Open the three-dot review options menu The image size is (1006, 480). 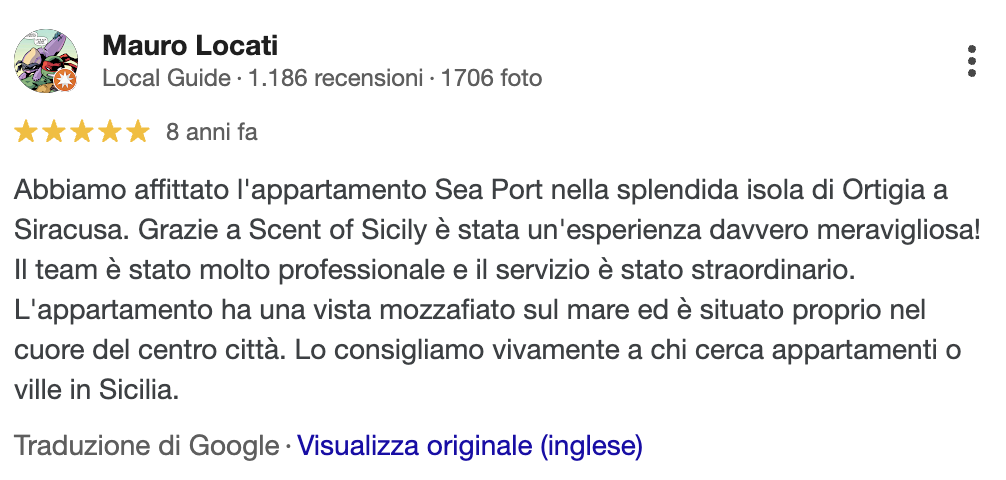(971, 62)
